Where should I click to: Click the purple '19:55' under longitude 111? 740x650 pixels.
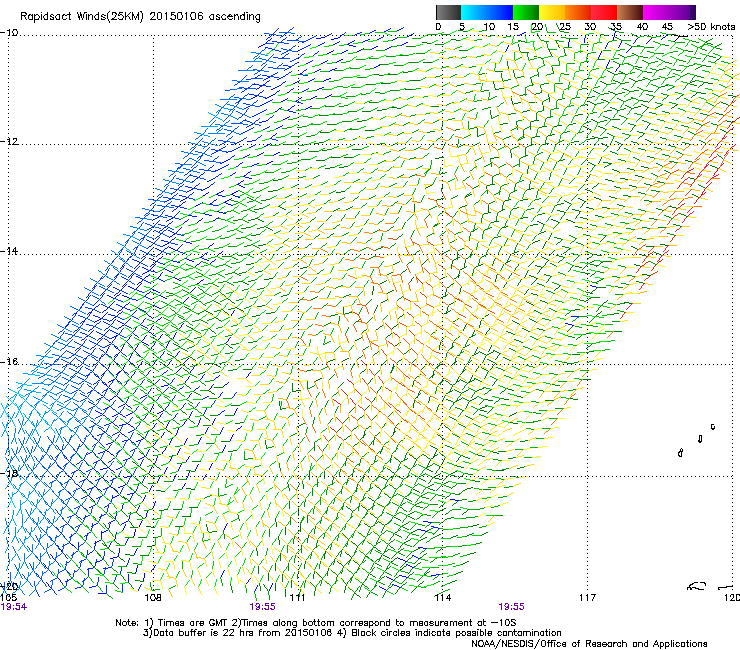pos(262,607)
